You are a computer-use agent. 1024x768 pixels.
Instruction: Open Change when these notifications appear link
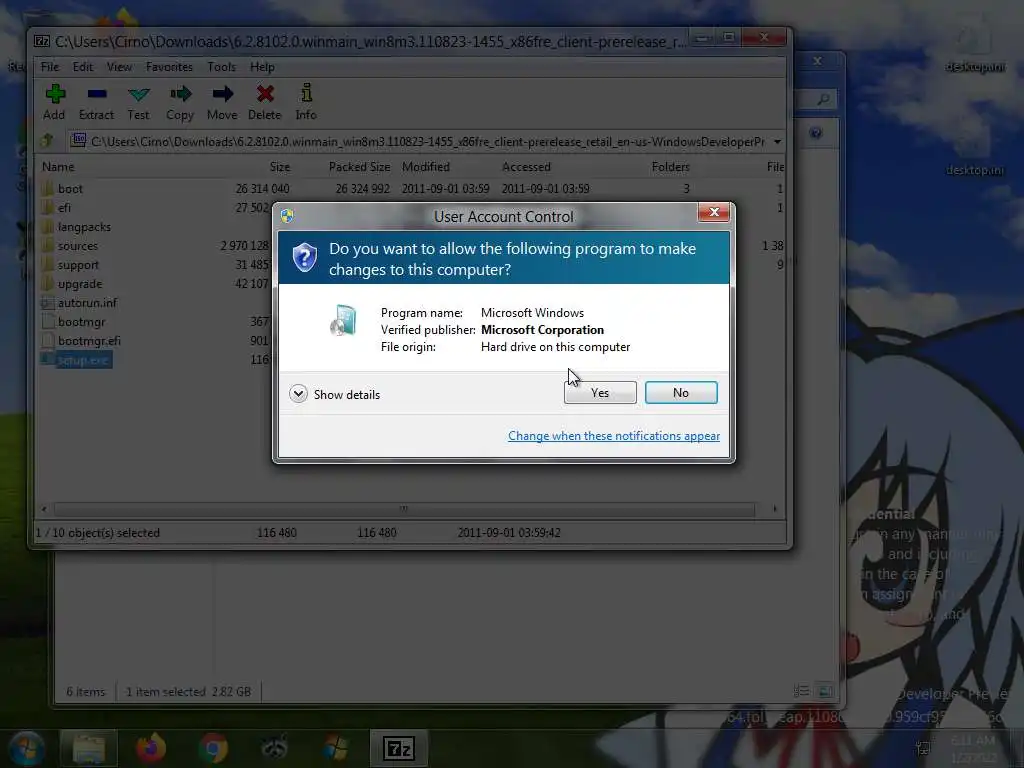(614, 436)
